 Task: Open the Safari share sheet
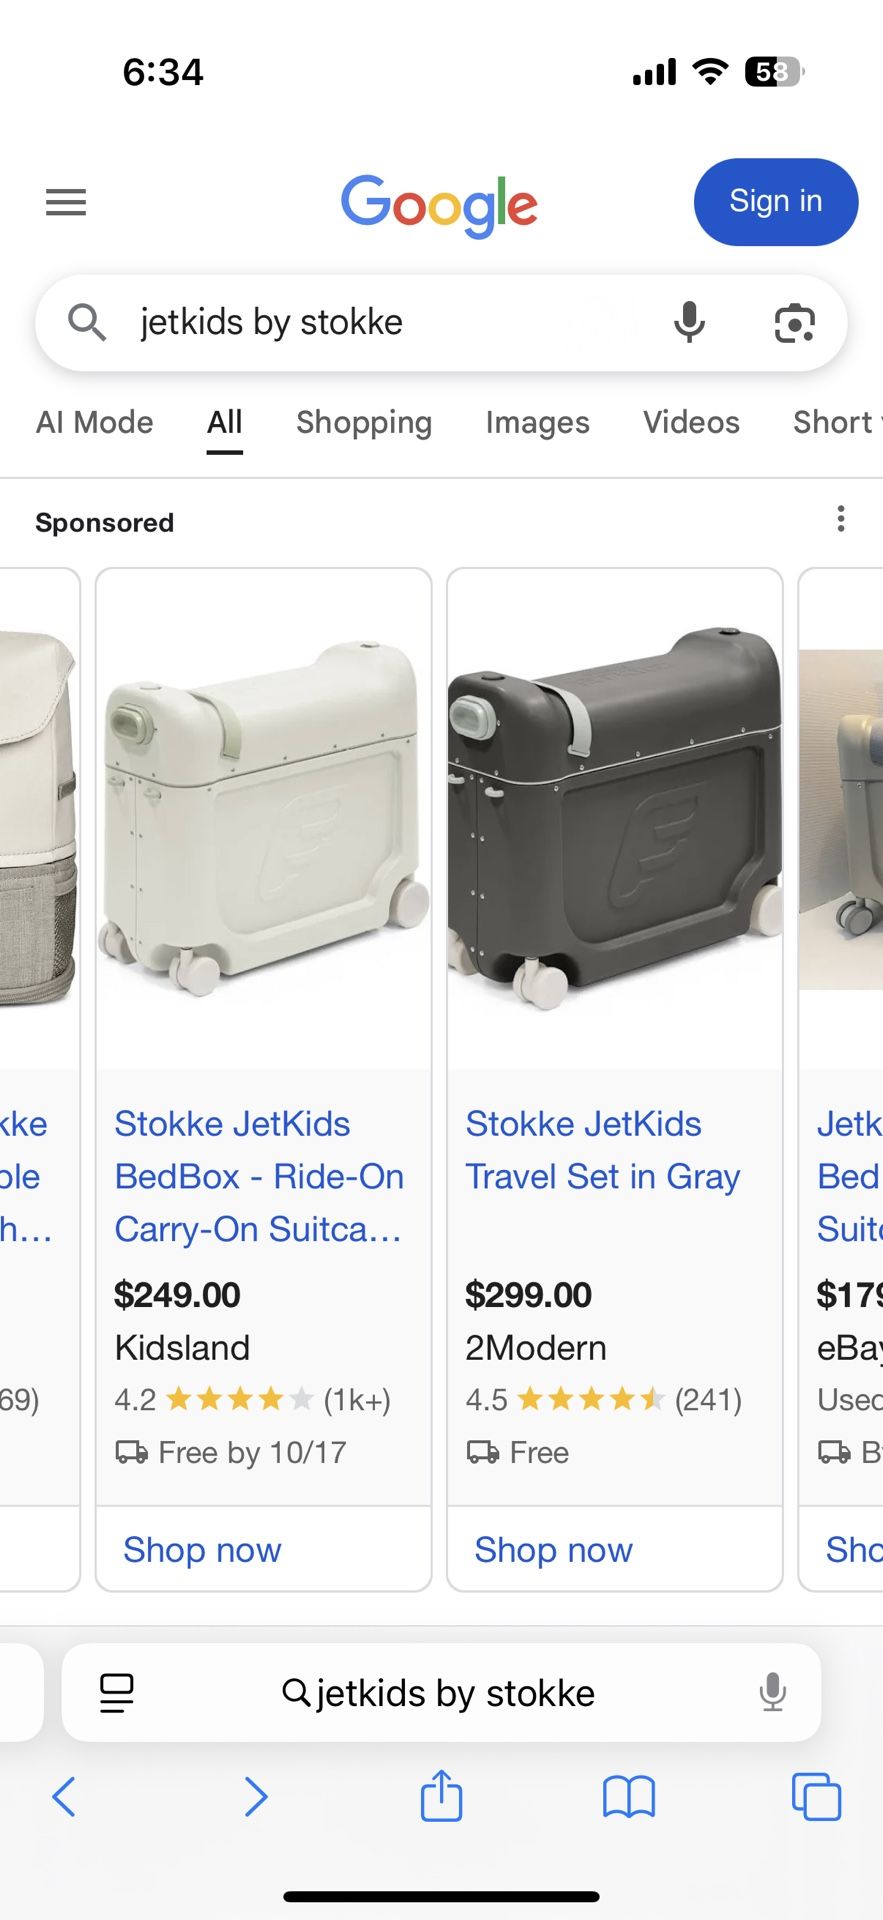[441, 1796]
